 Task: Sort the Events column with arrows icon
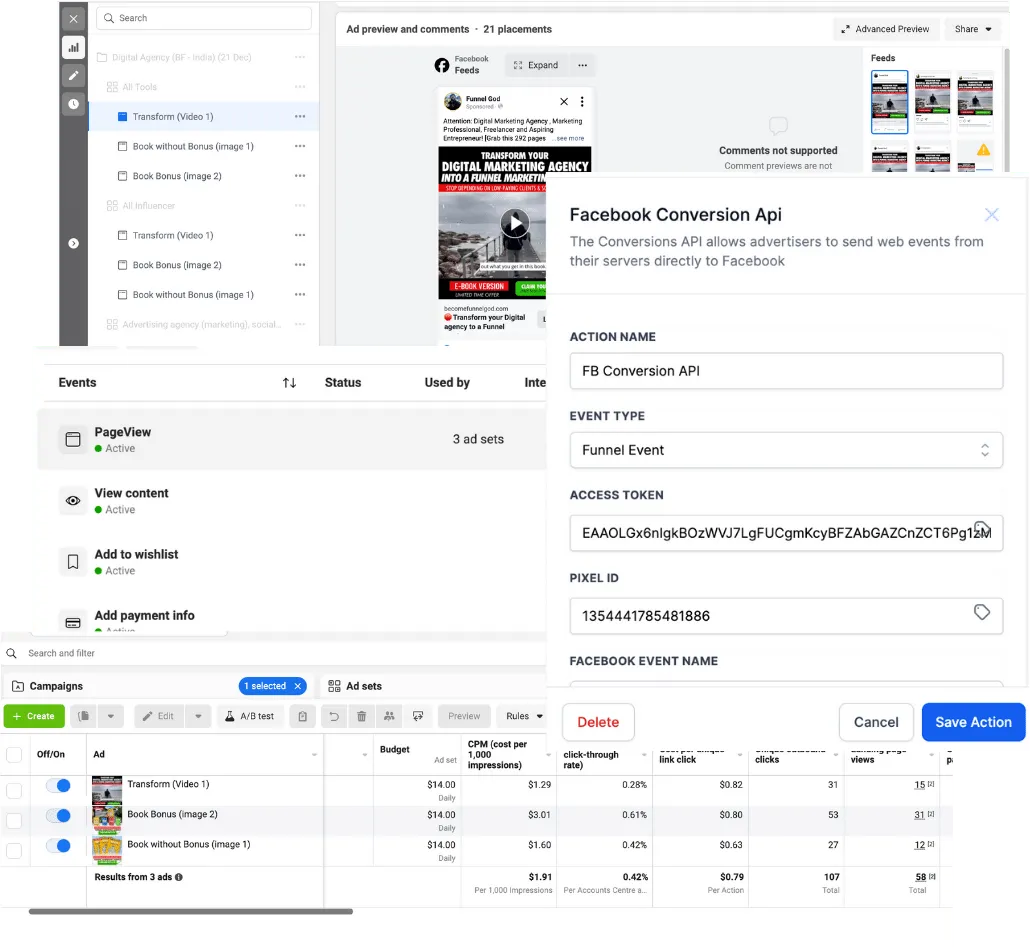click(x=289, y=383)
